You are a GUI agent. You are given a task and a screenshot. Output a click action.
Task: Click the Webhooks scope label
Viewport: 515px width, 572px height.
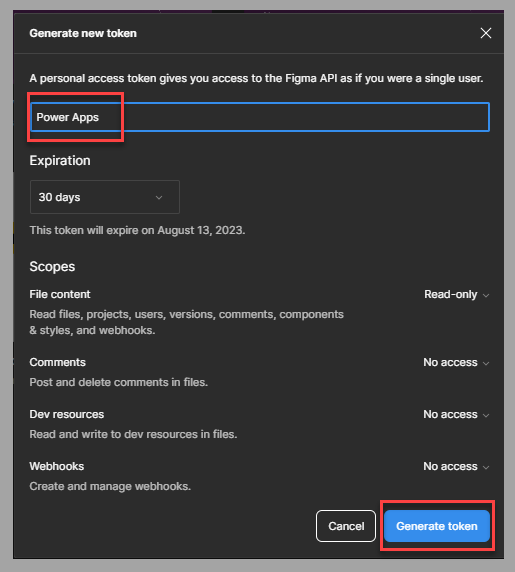coord(57,466)
